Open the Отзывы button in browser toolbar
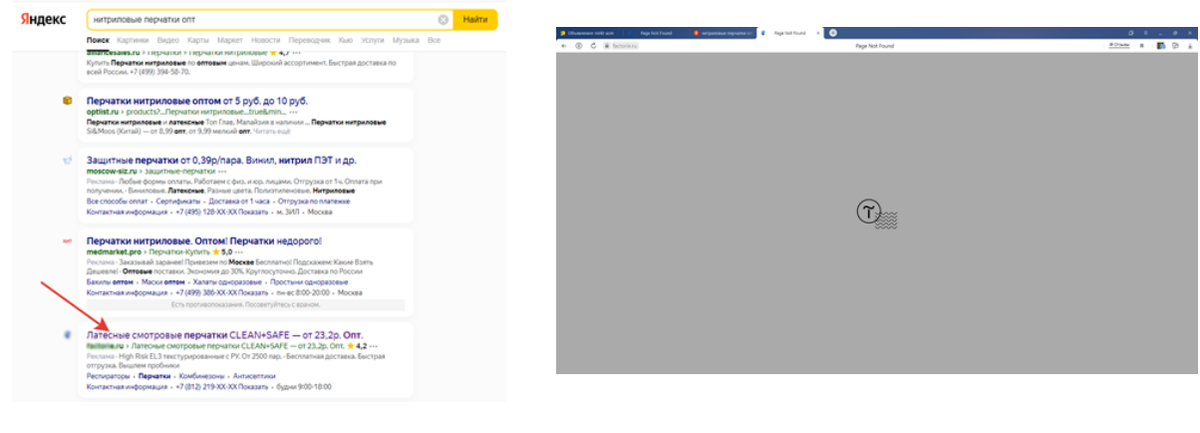1200x433 pixels. click(x=1119, y=45)
